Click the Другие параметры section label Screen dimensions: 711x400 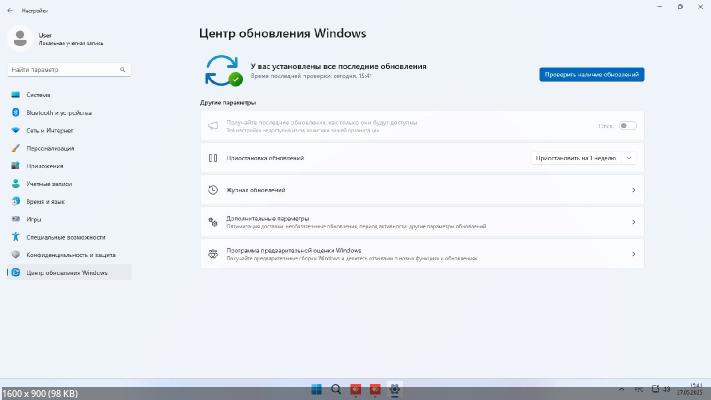[x=228, y=102]
